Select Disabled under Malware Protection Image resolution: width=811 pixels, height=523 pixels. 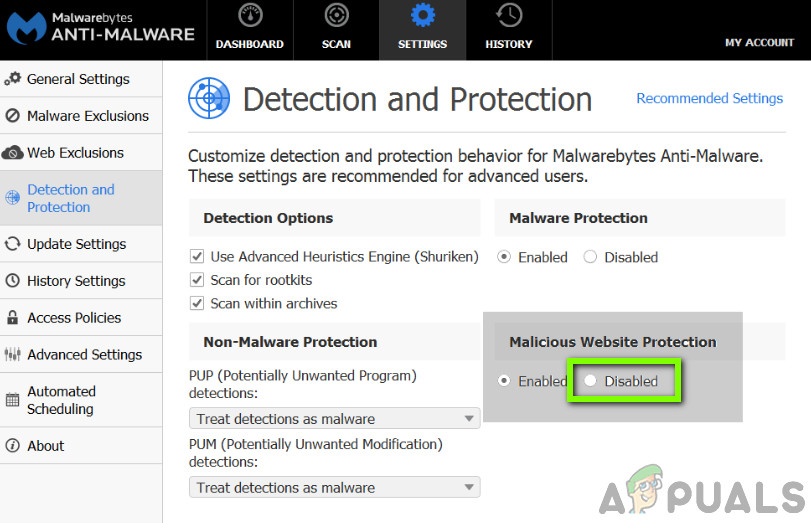[x=590, y=257]
